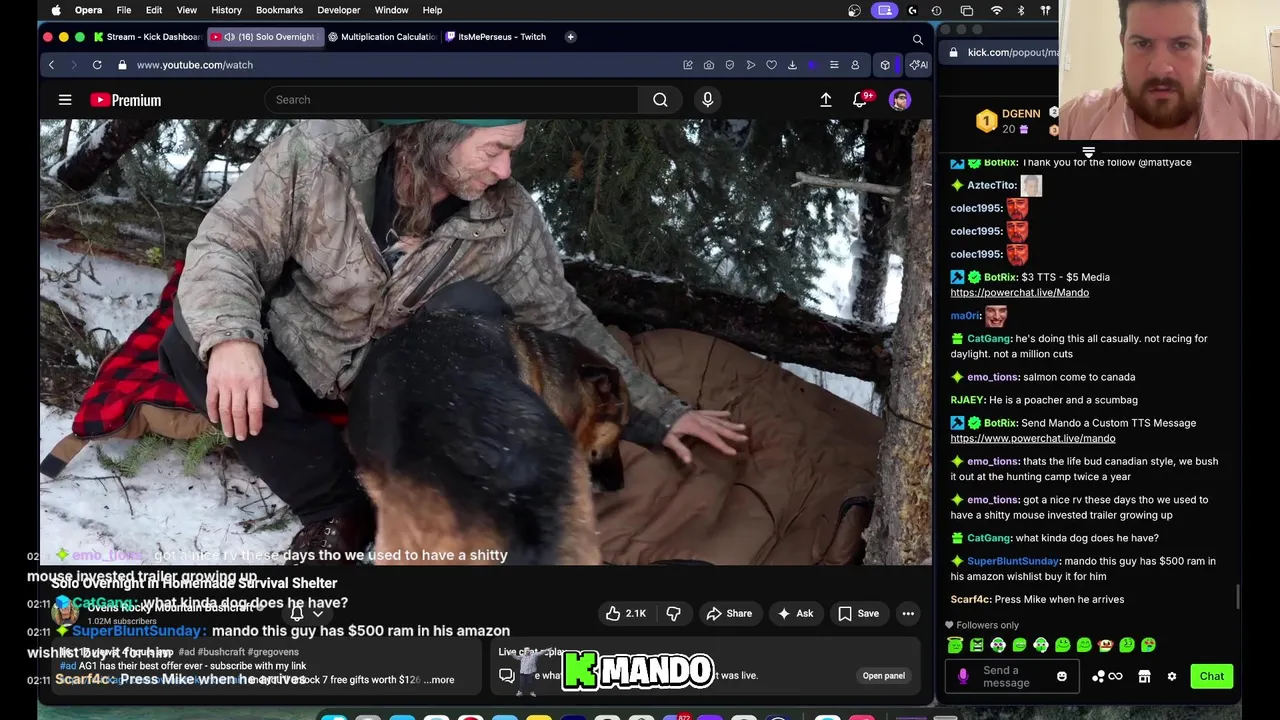
Task: Reload the YouTube page
Action: tap(97, 65)
